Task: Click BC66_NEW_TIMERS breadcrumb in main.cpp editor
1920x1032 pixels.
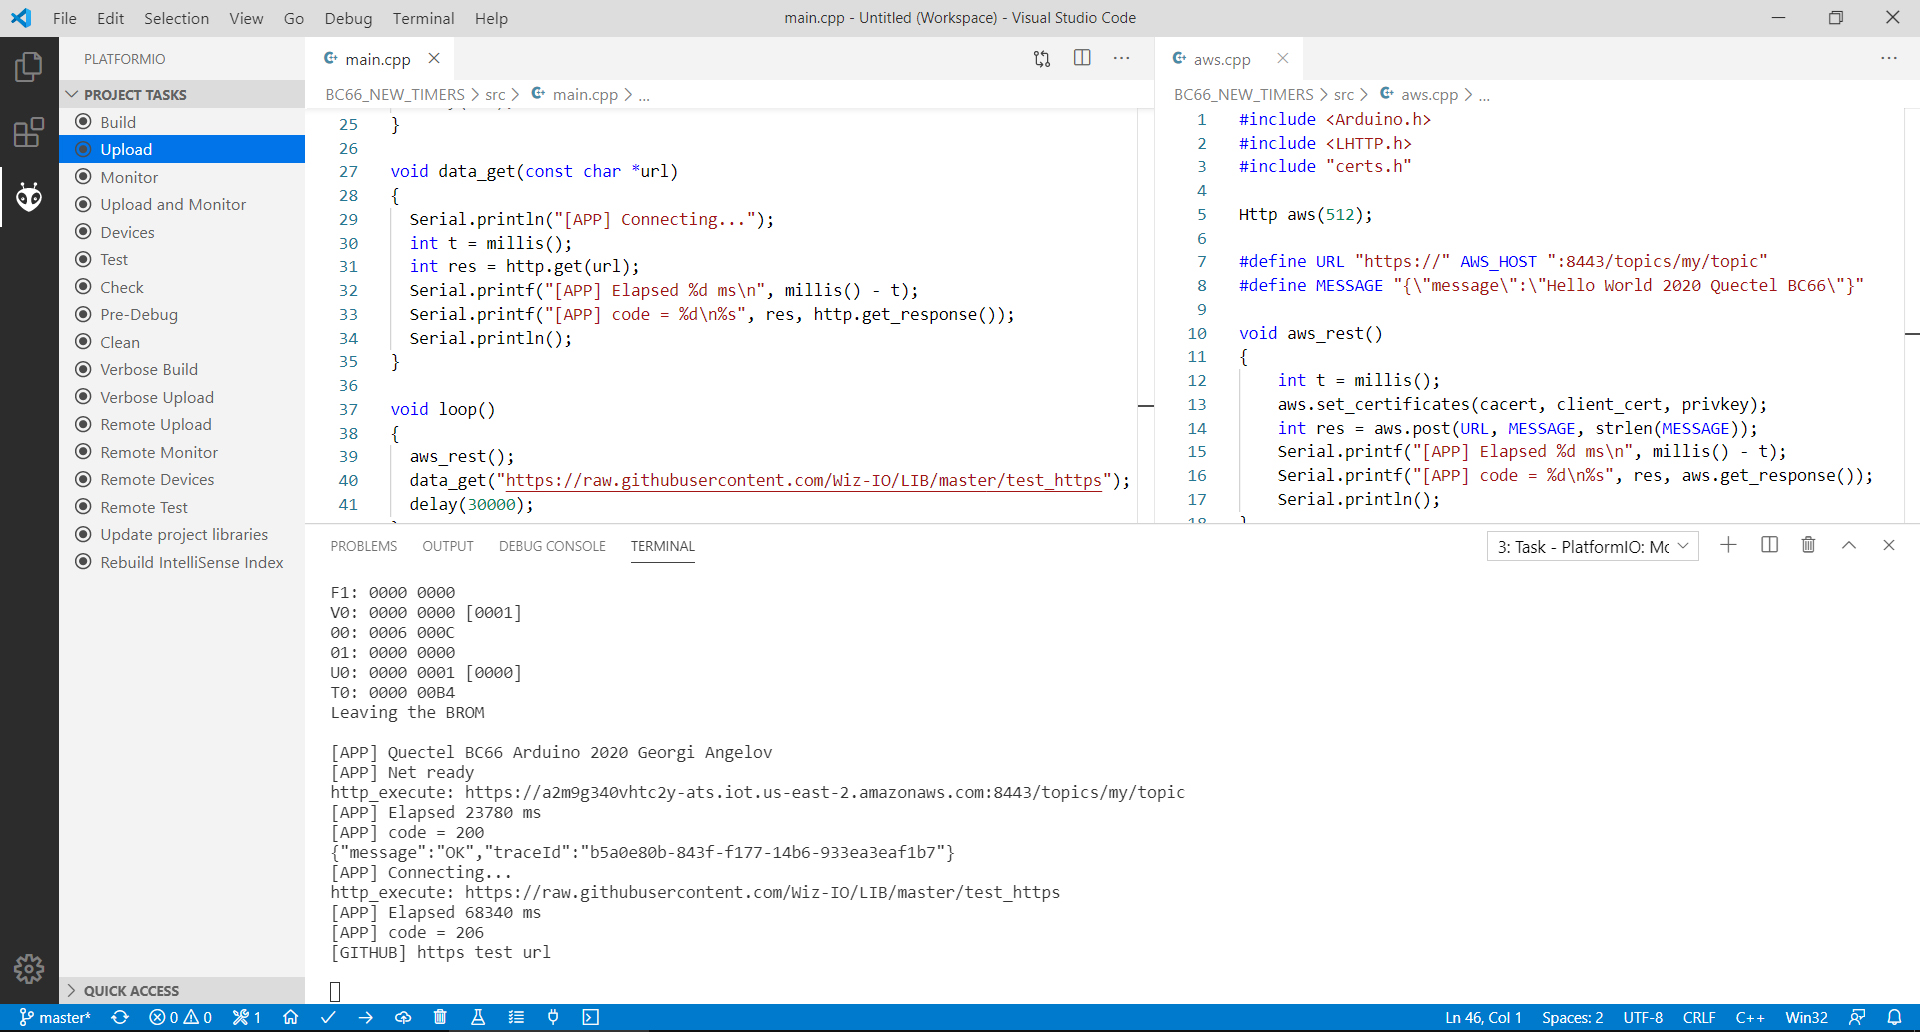Action: [x=395, y=94]
